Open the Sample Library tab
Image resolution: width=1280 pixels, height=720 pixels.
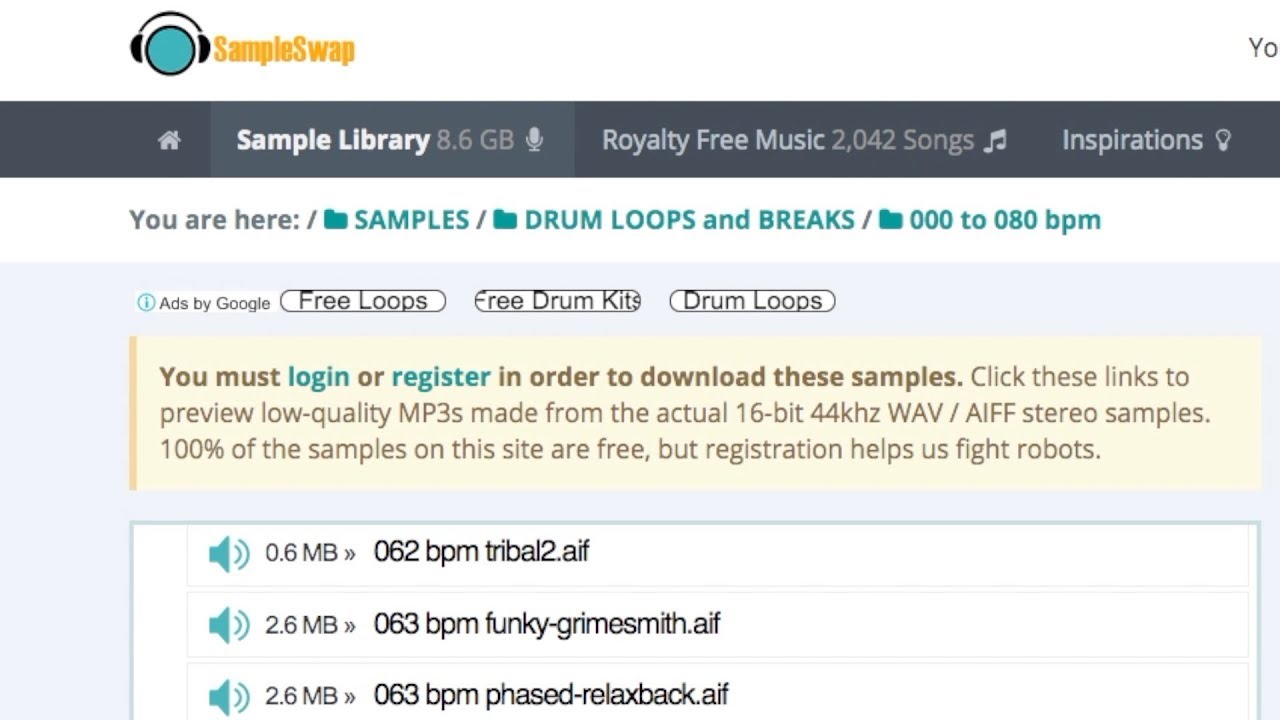point(390,140)
